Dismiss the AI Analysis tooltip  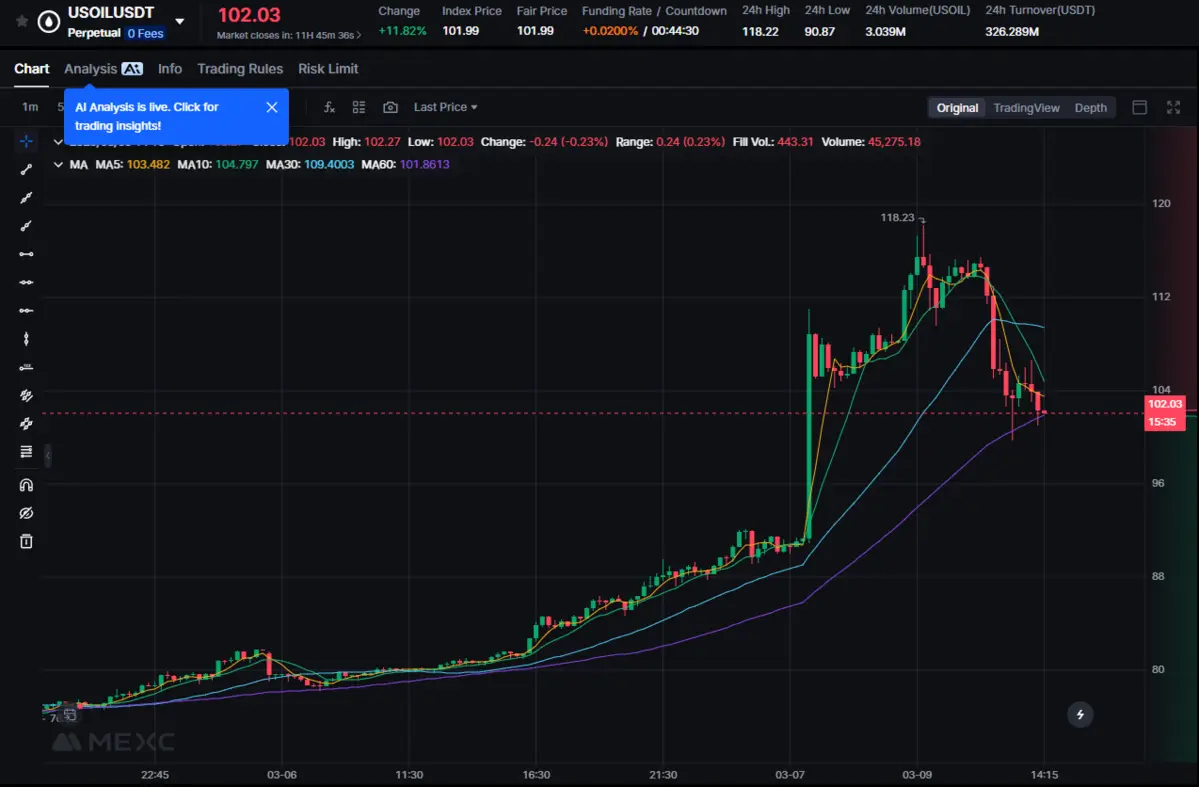tap(271, 107)
